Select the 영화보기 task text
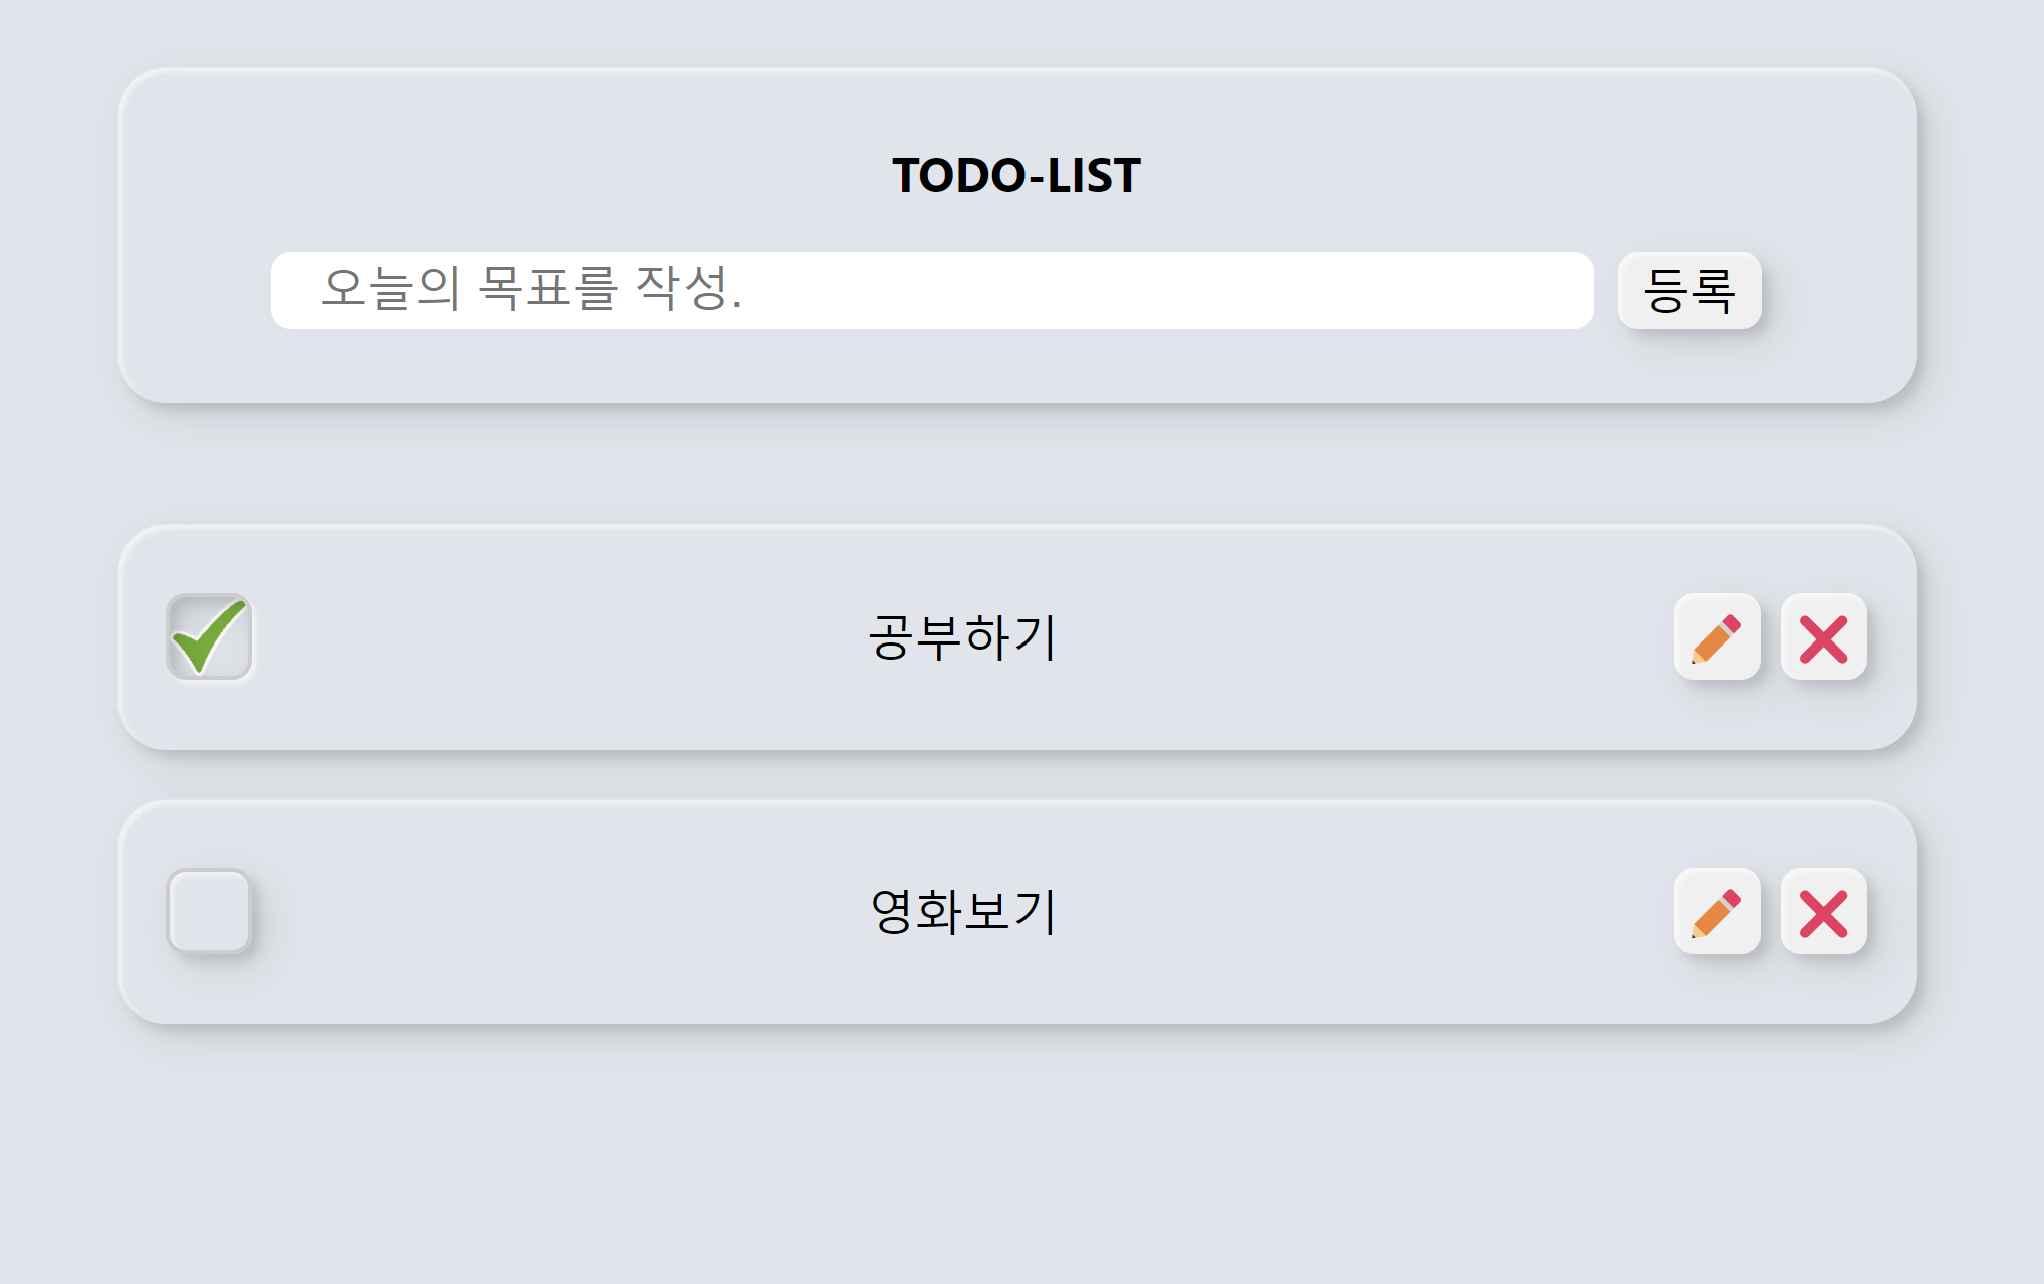The height and width of the screenshot is (1284, 2044). (962, 912)
